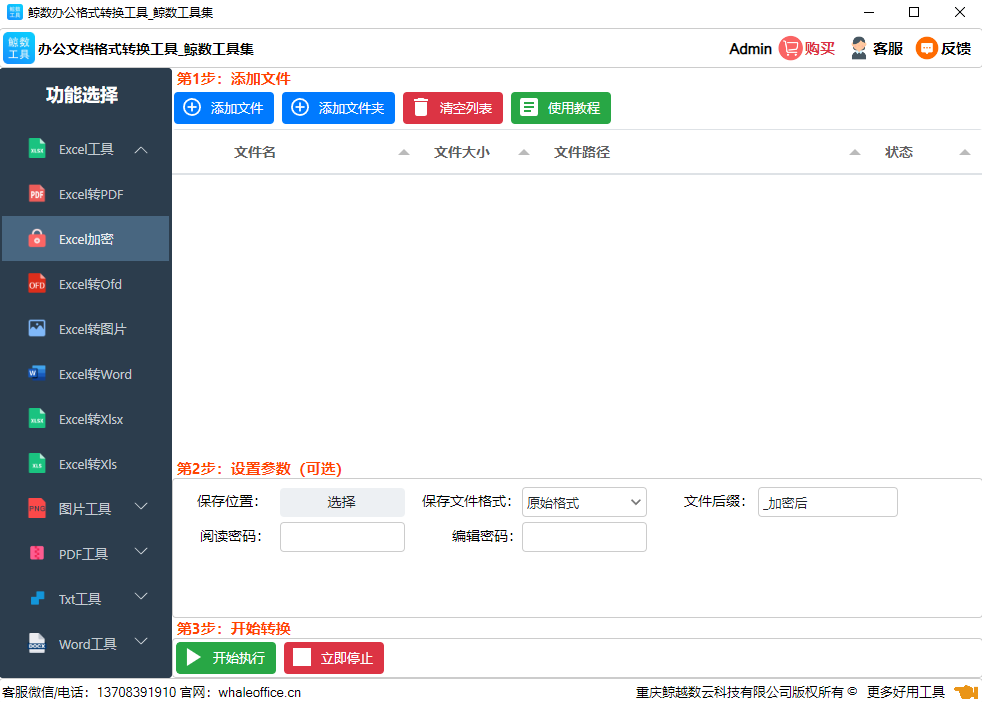
Task: Click the 更多好用工具 link
Action: [906, 692]
